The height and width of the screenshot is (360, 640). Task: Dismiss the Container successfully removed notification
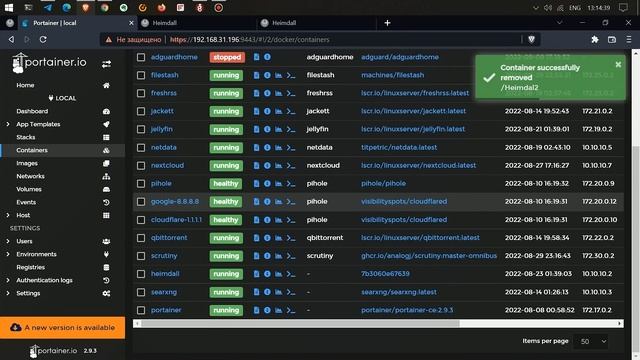pyautogui.click(x=618, y=64)
